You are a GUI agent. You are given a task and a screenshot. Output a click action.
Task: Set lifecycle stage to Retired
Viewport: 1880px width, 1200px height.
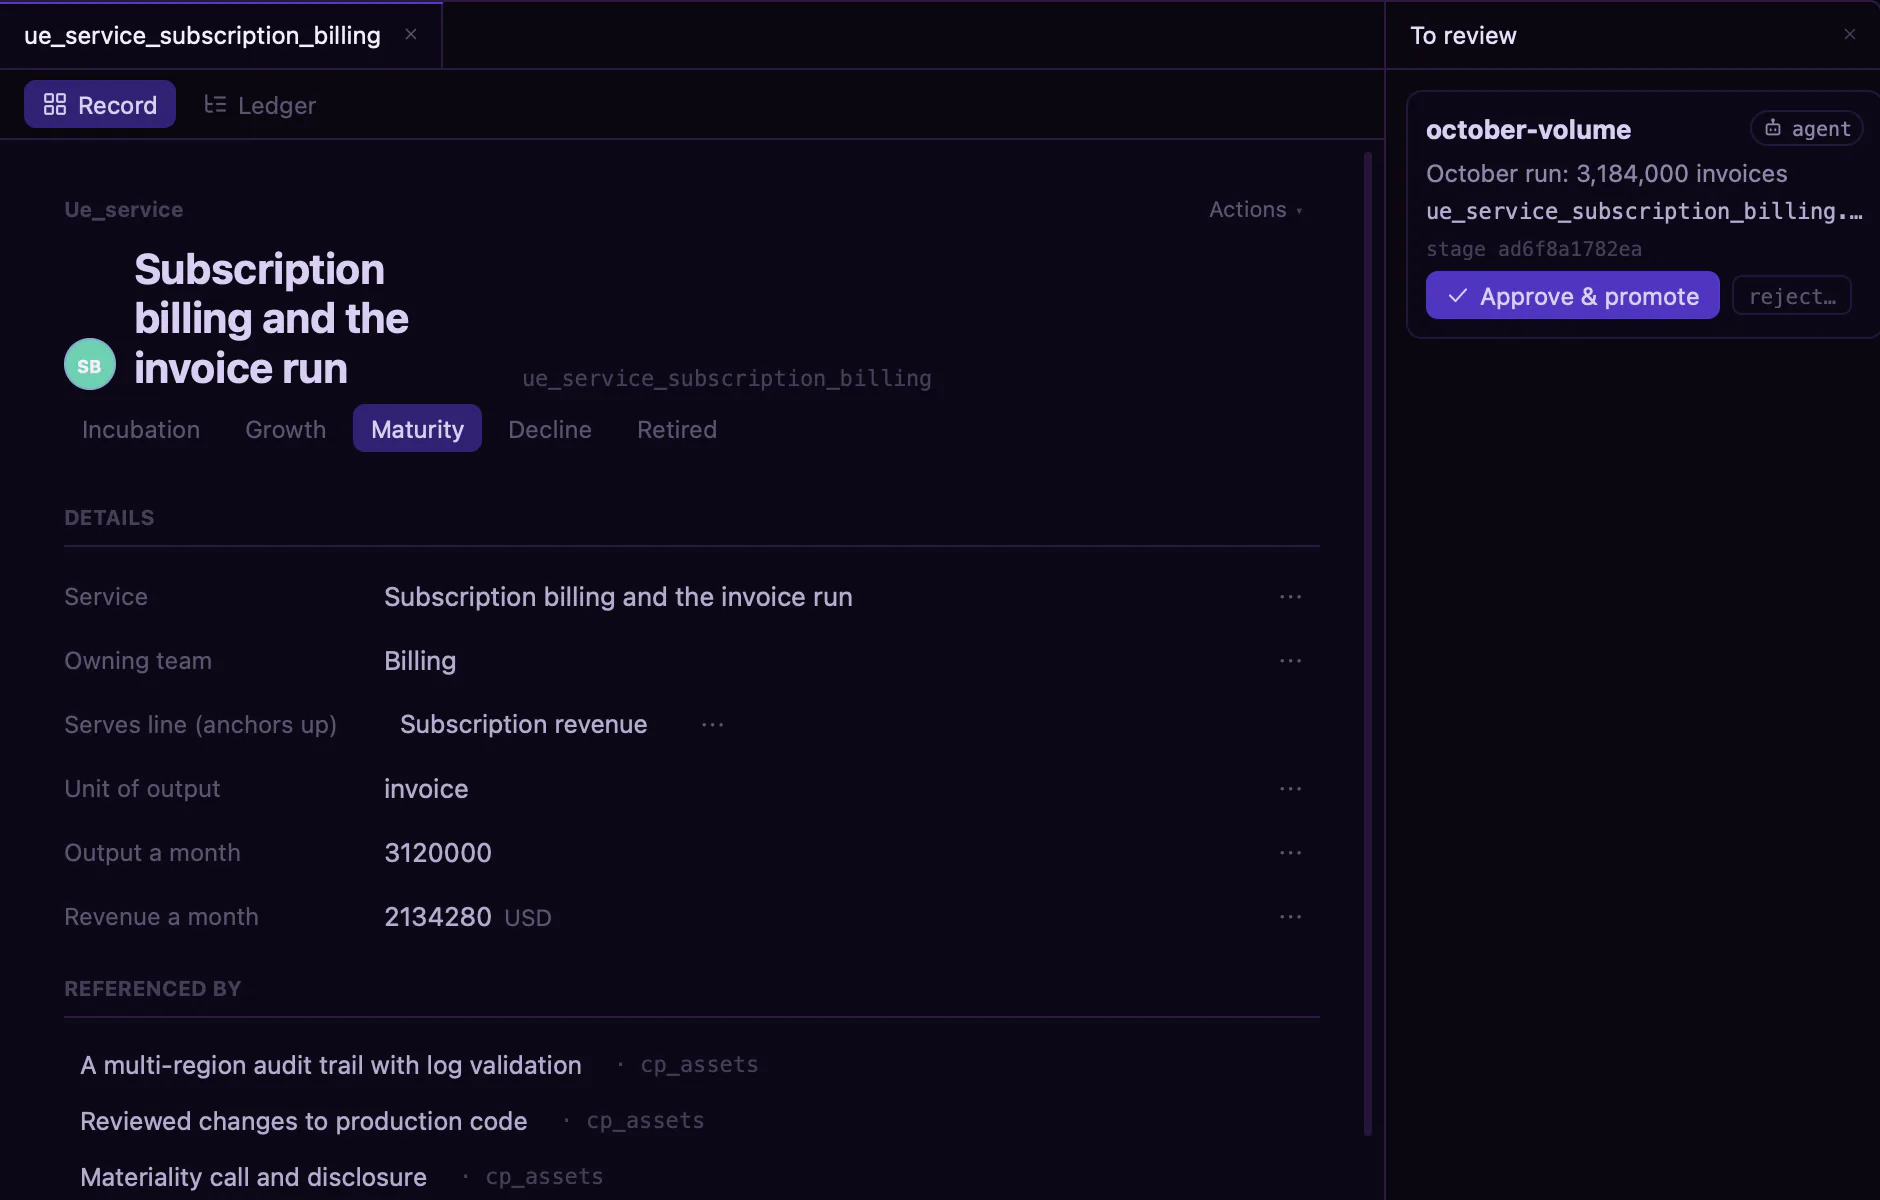pyautogui.click(x=677, y=429)
